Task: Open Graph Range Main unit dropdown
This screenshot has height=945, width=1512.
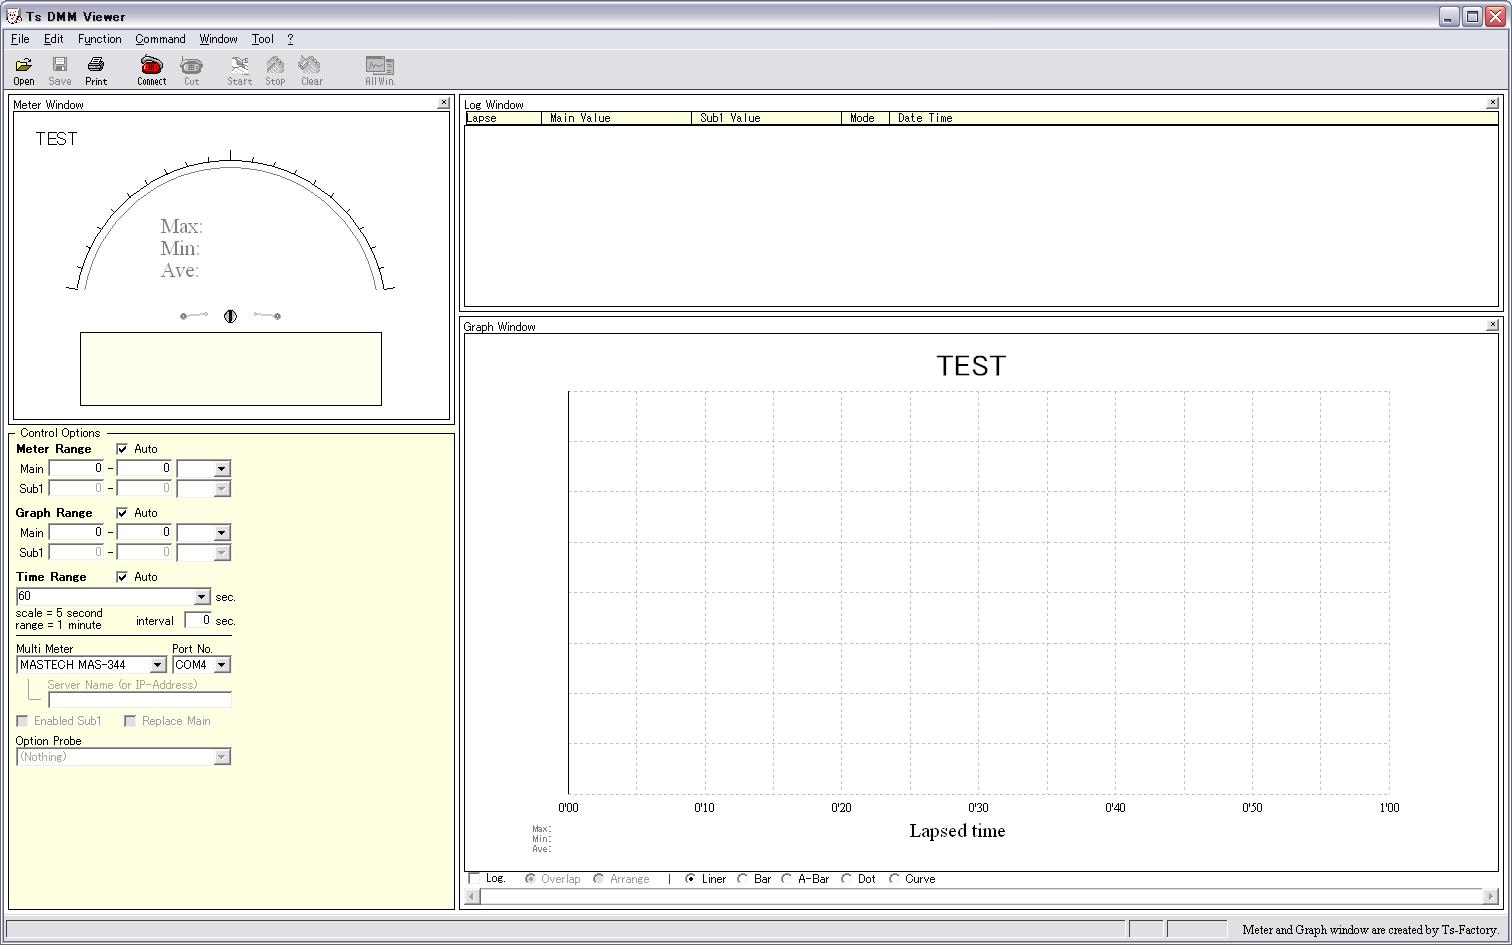Action: 222,533
